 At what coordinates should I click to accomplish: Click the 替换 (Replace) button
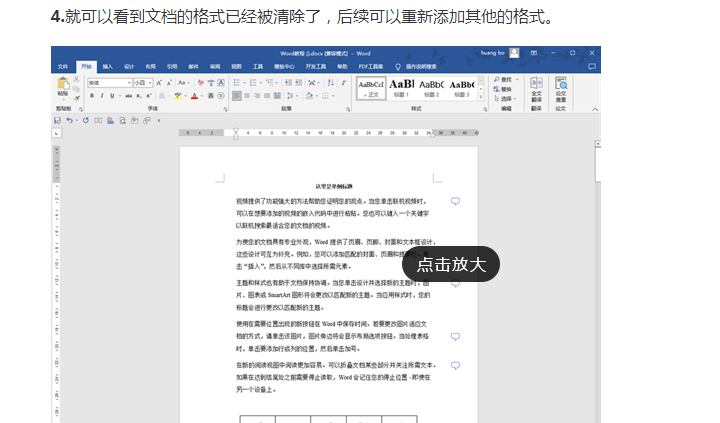point(502,89)
